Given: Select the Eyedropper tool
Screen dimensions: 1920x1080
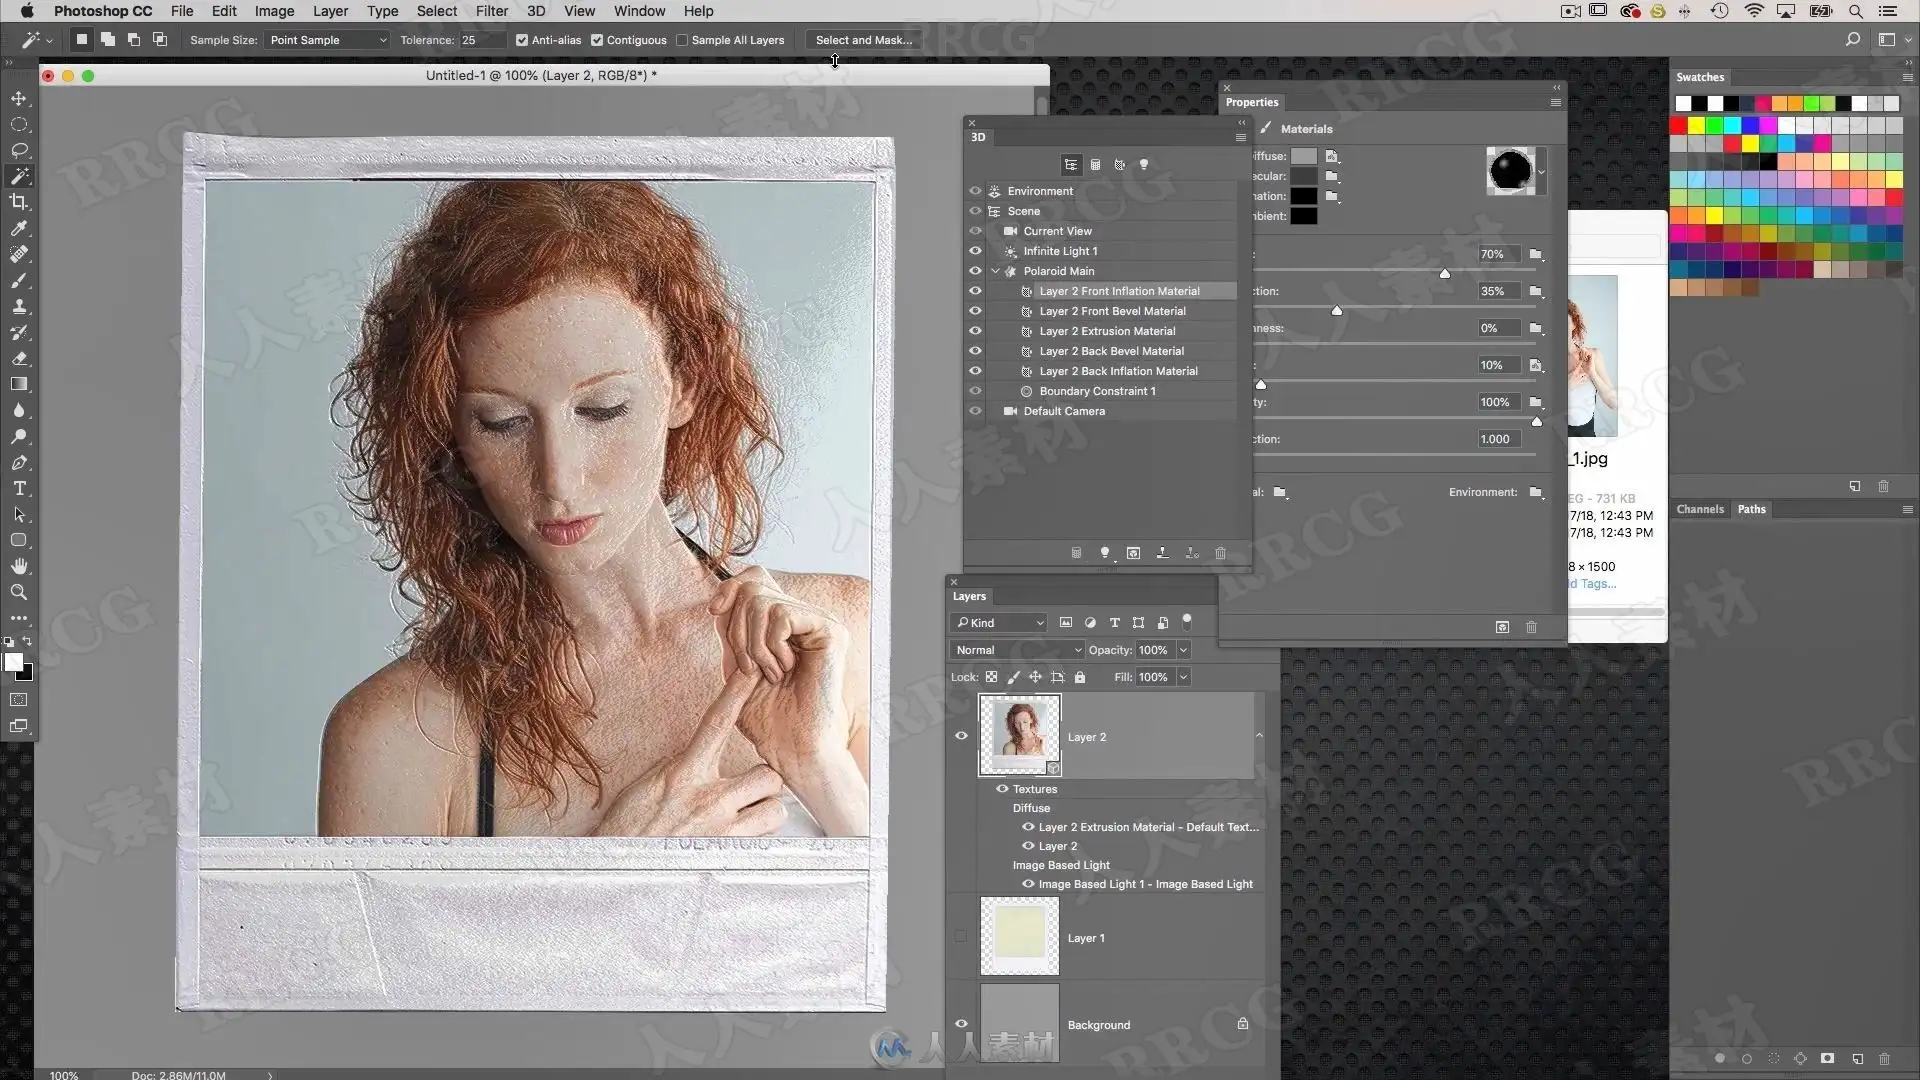Looking at the screenshot, I should click(x=19, y=229).
